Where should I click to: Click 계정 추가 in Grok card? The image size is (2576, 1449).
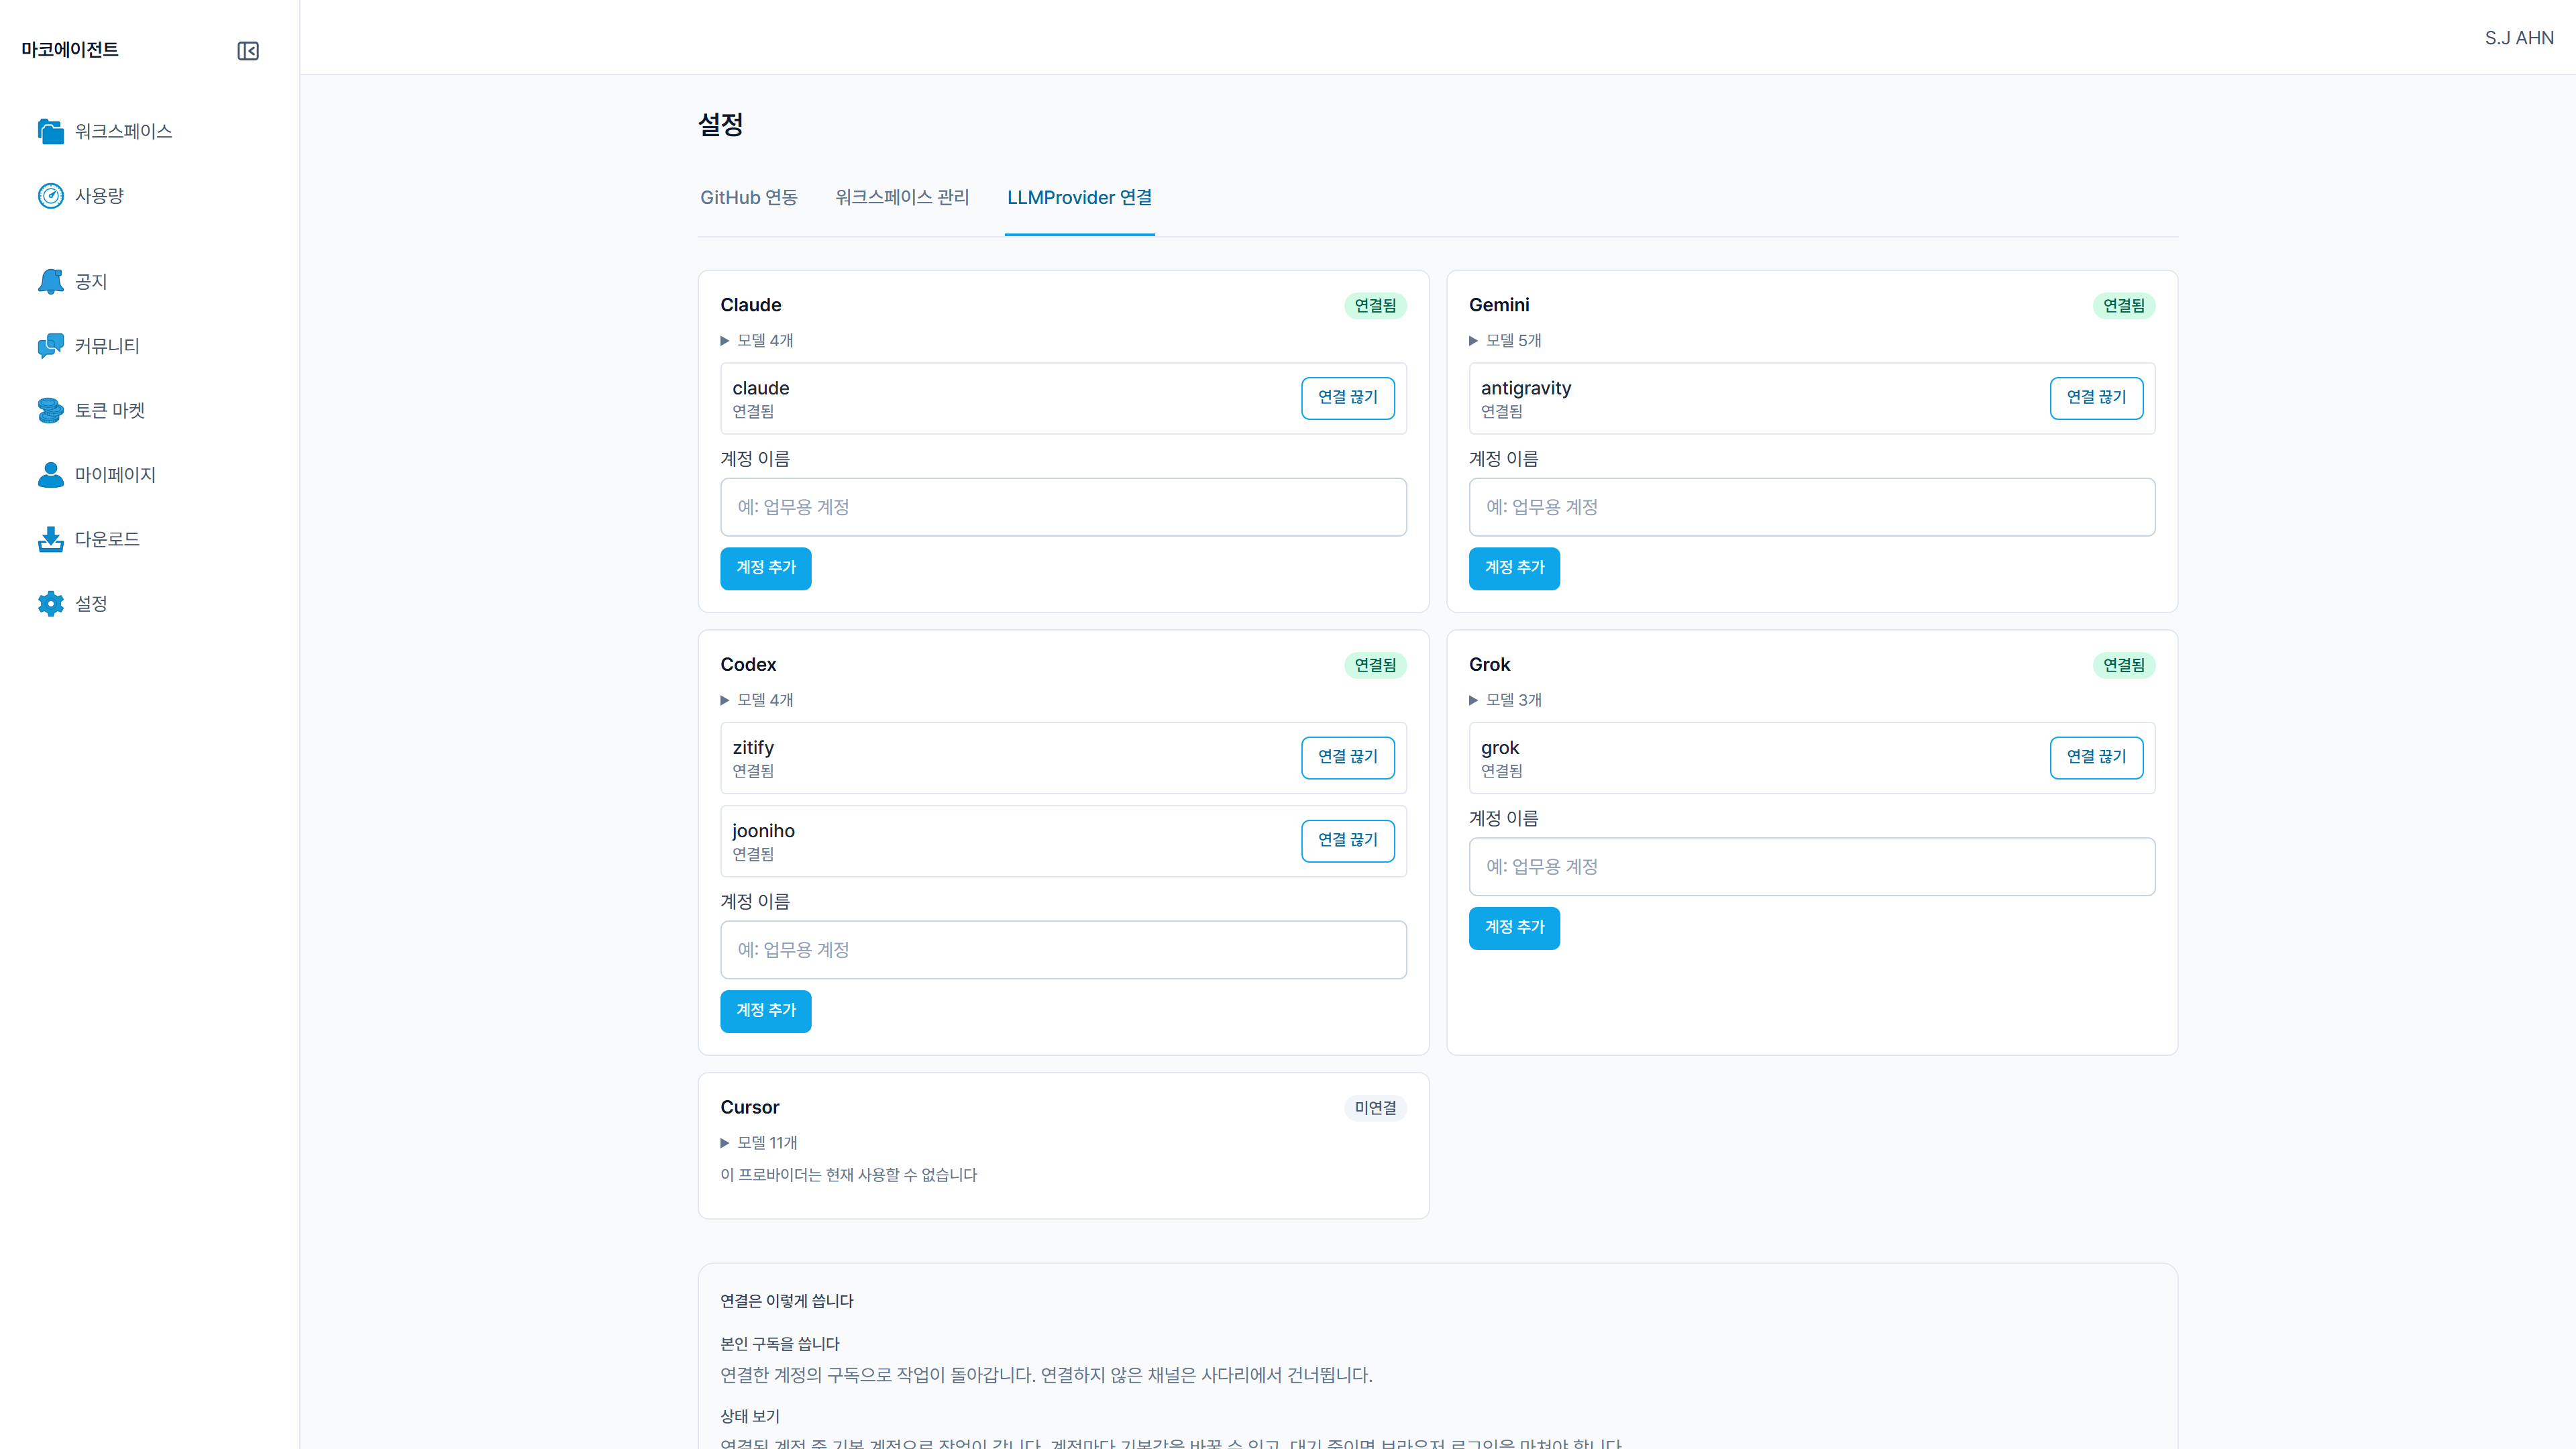click(1514, 928)
